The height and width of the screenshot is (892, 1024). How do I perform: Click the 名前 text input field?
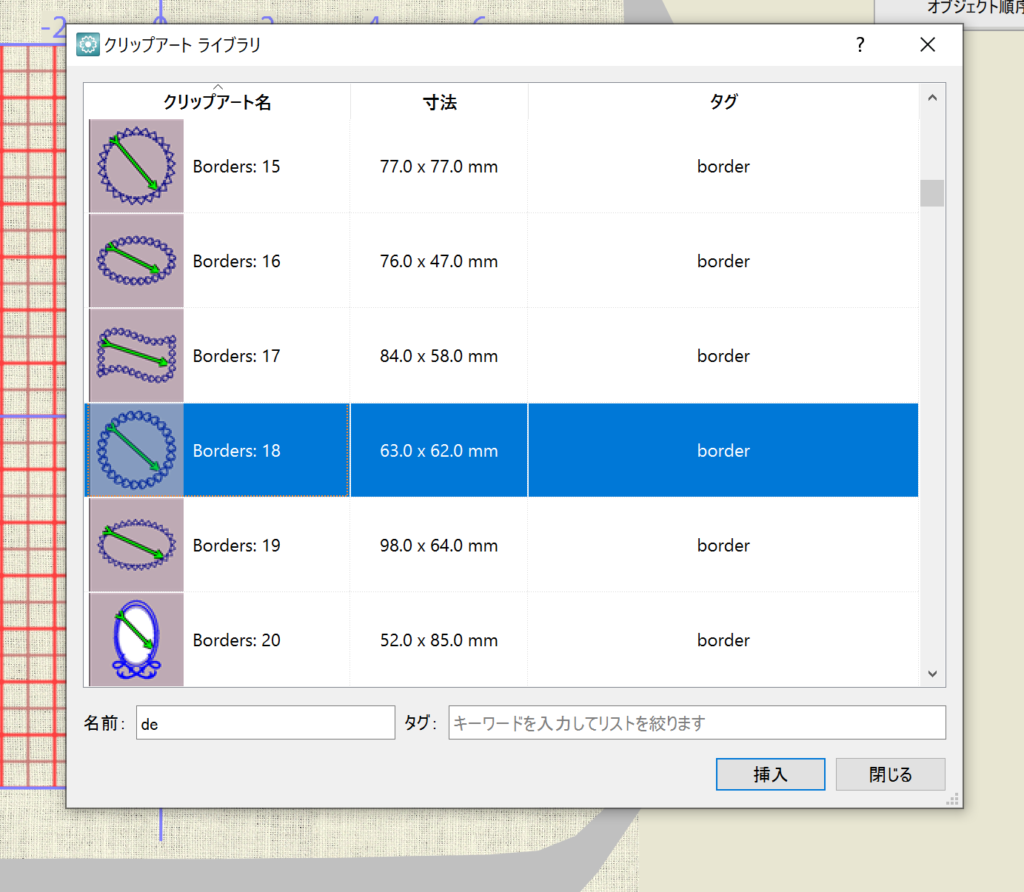(x=265, y=723)
